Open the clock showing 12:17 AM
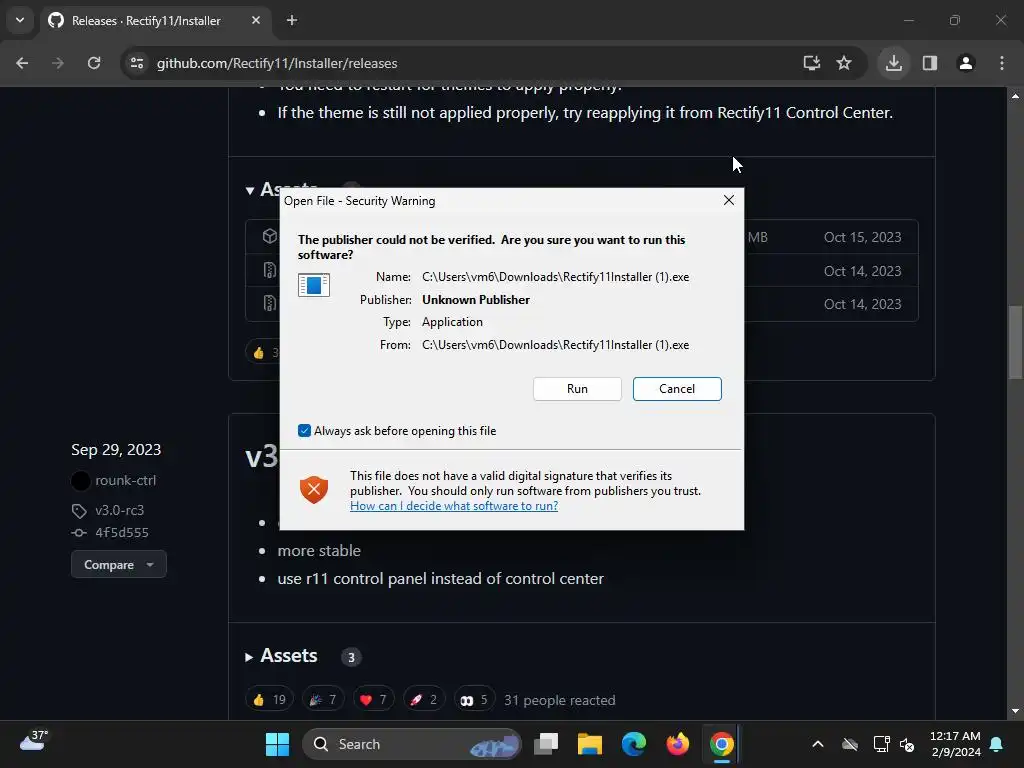The width and height of the screenshot is (1024, 768). click(x=955, y=744)
